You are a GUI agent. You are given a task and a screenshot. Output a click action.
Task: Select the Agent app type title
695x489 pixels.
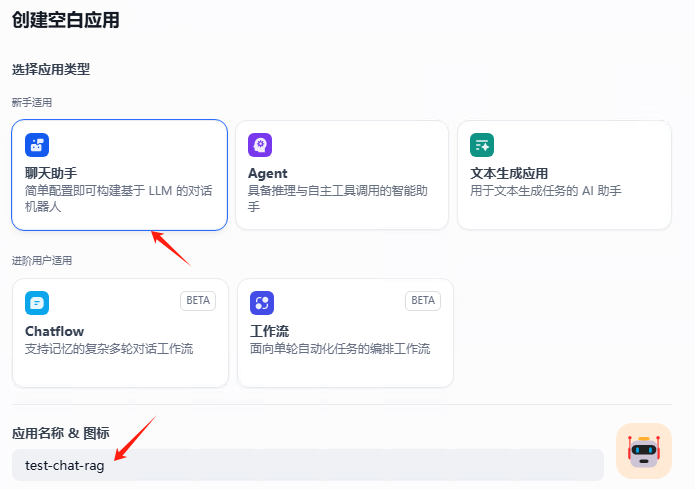pyautogui.click(x=267, y=173)
